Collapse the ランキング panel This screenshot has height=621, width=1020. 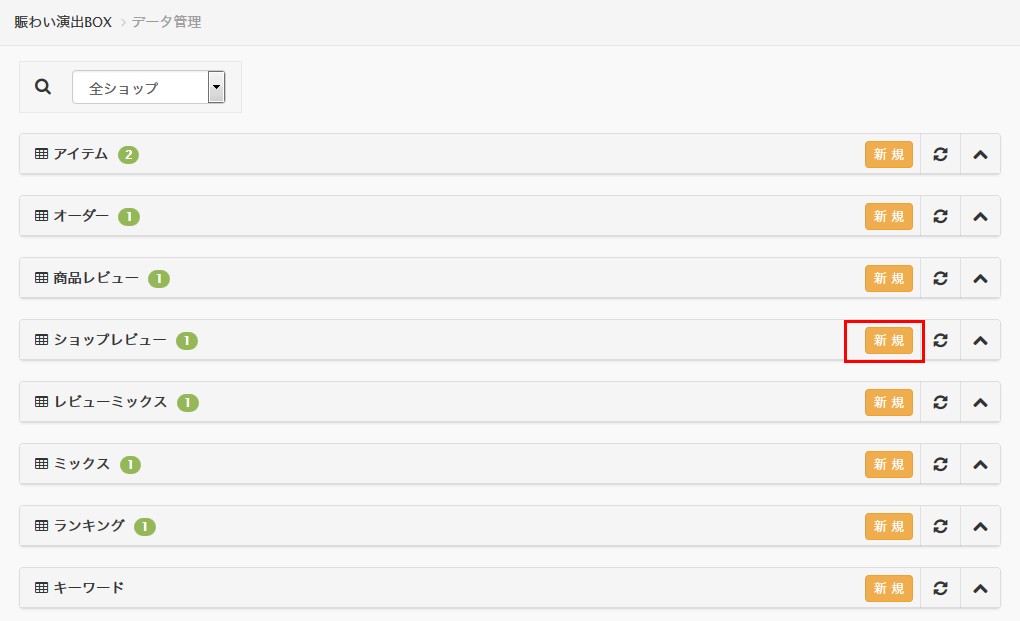(x=980, y=526)
